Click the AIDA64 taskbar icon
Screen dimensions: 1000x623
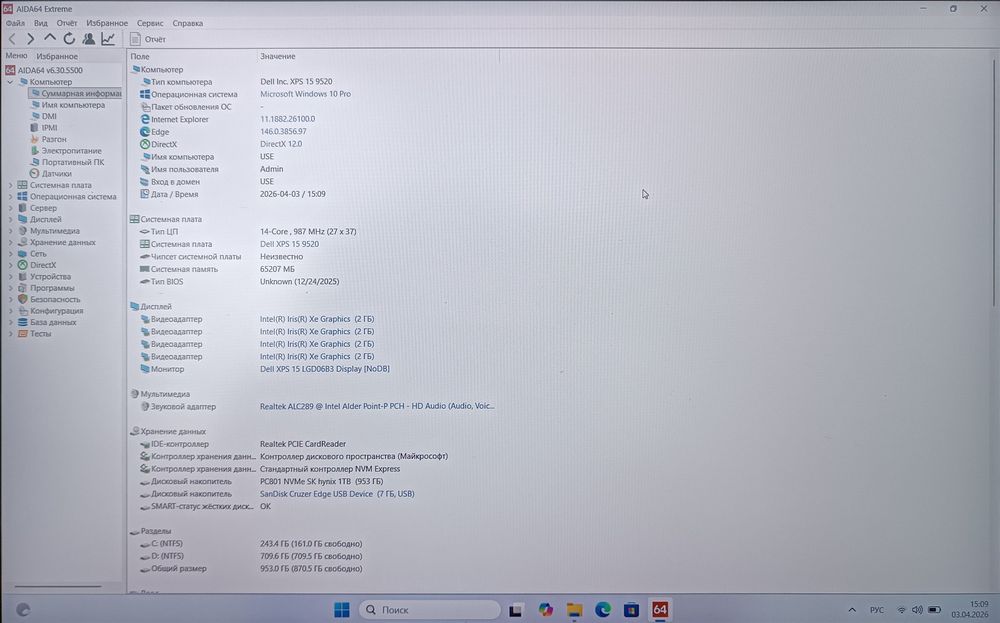[659, 610]
